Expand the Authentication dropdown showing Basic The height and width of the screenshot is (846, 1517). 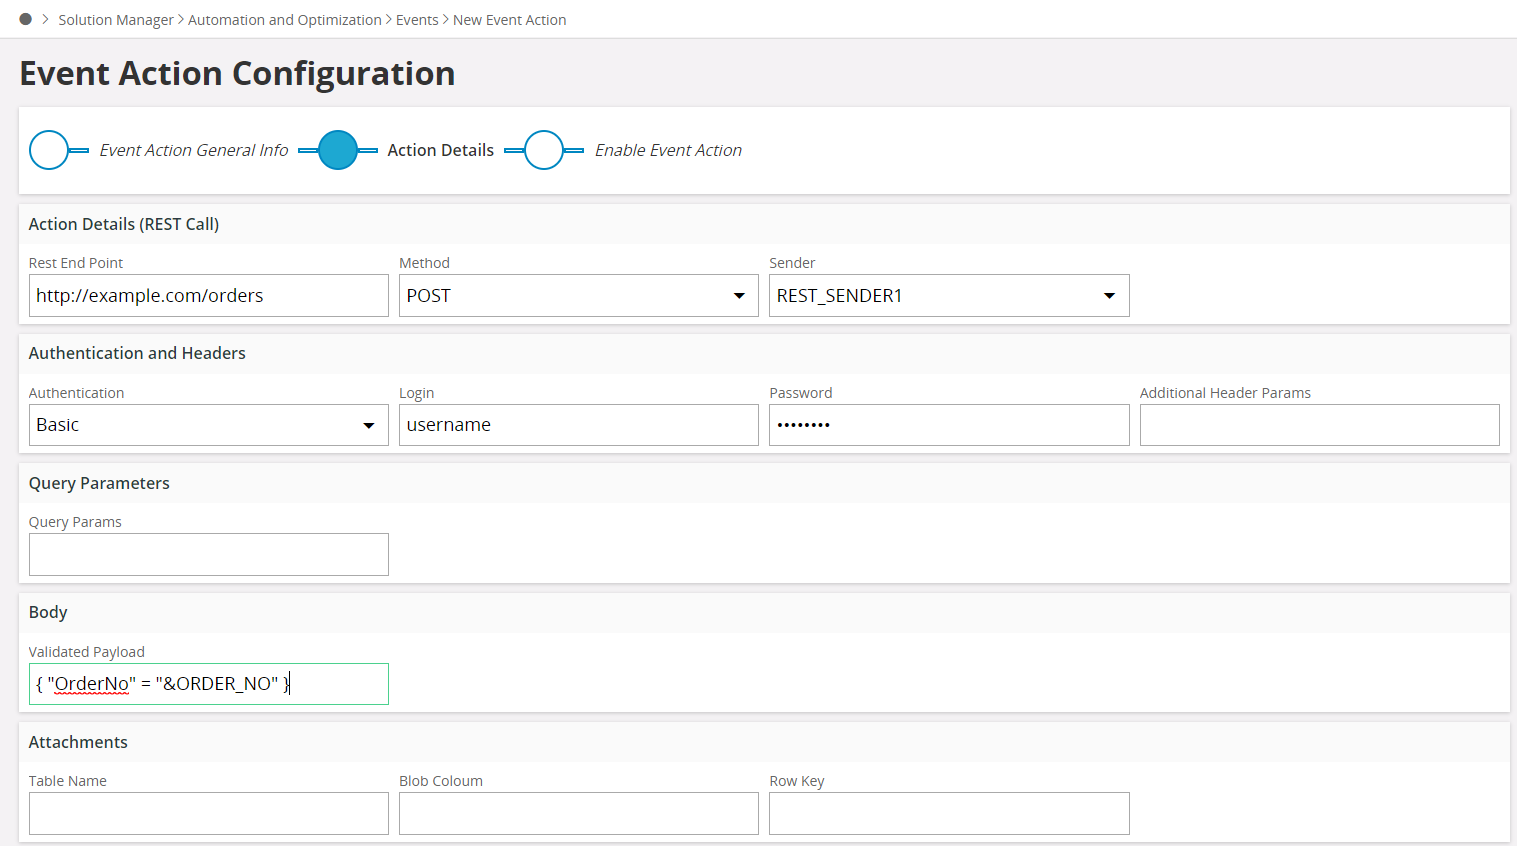coord(208,425)
